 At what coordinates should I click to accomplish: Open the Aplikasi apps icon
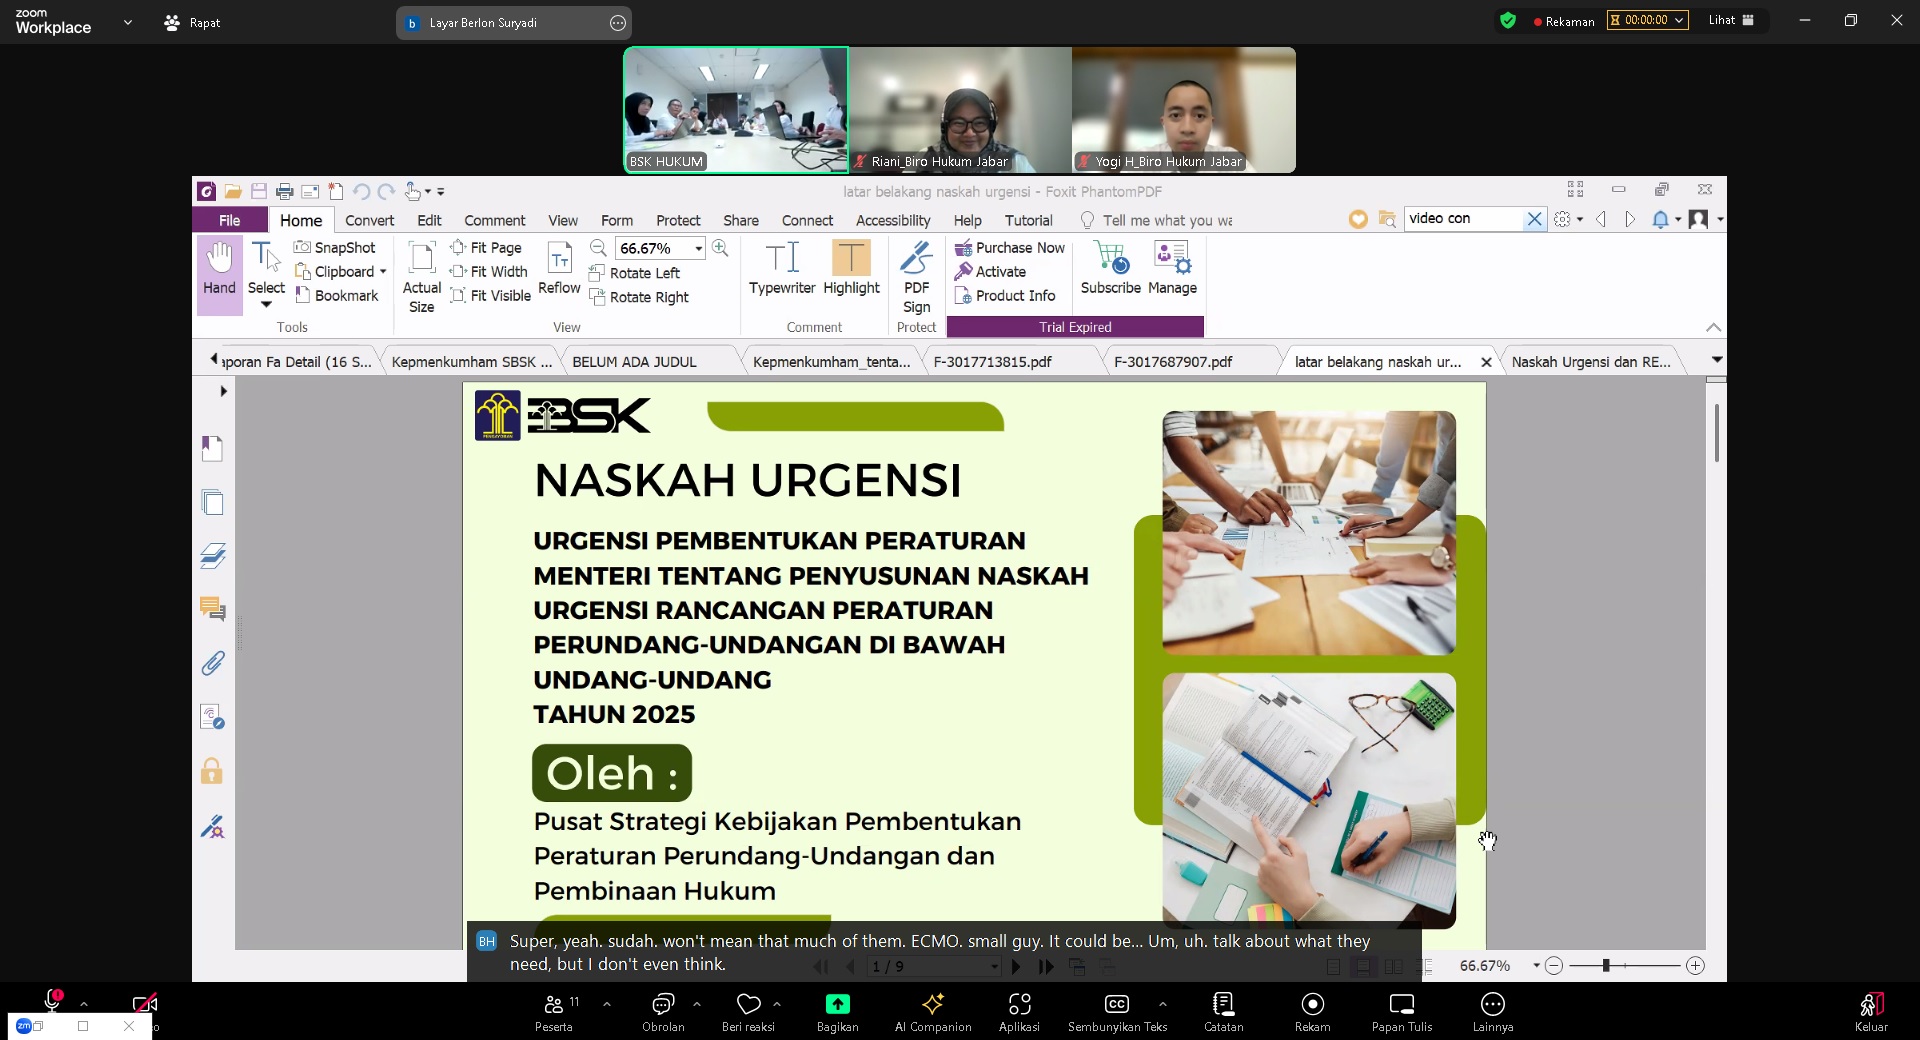[x=1019, y=1005]
